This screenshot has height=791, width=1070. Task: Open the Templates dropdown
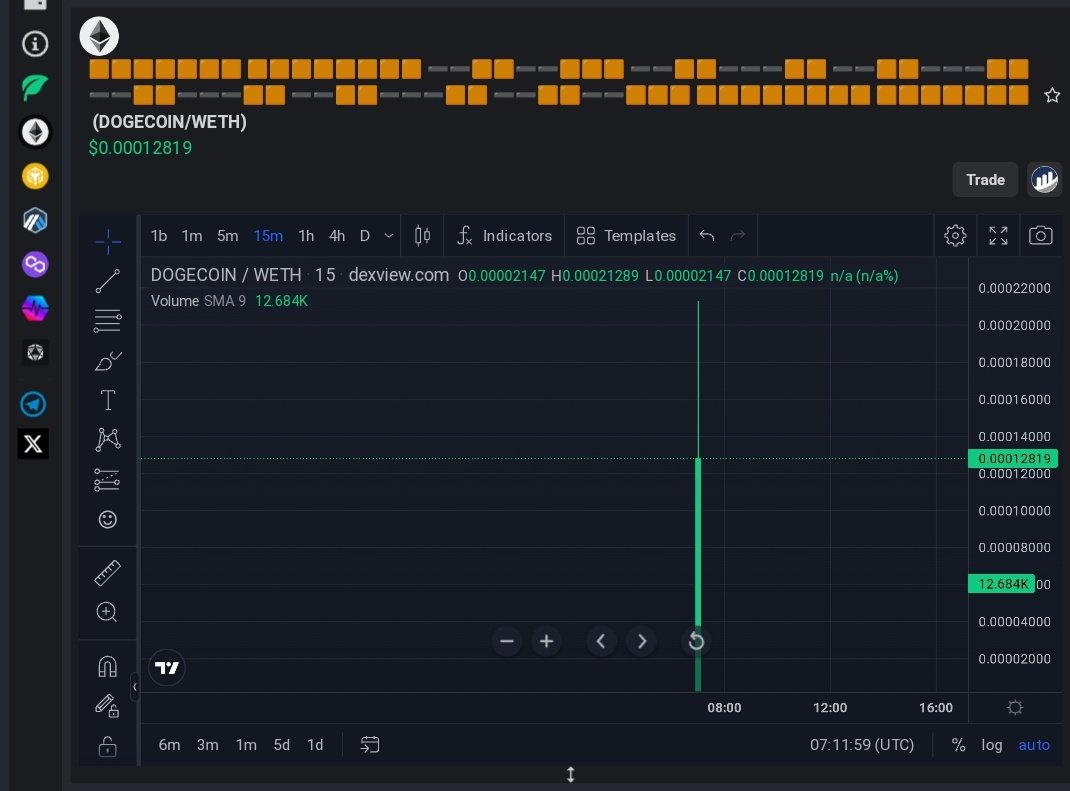pos(627,236)
